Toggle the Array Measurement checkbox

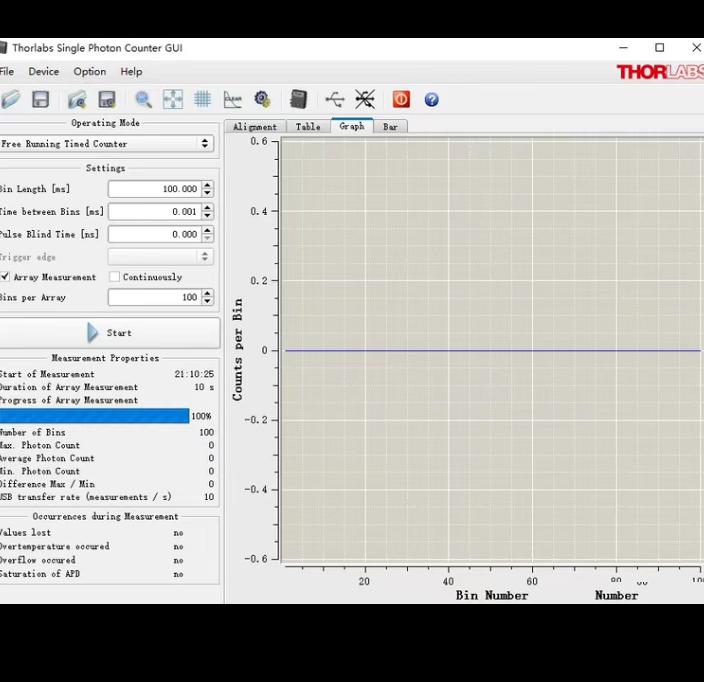[x=5, y=277]
